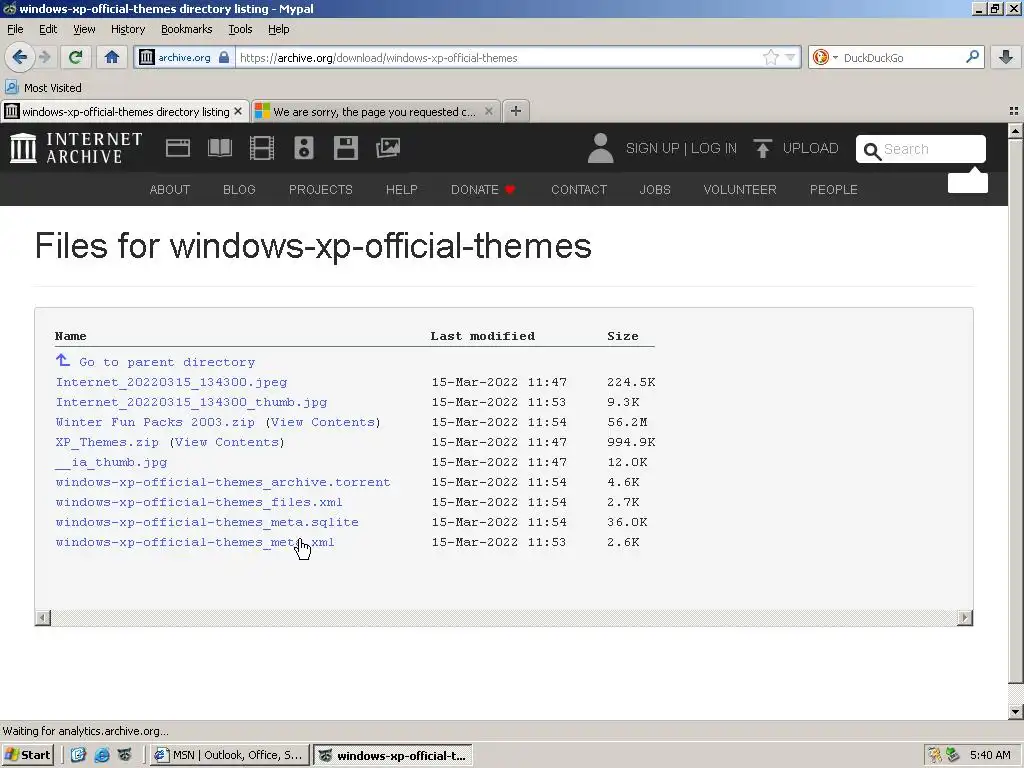The image size is (1024, 768).
Task: Click the padlock security icon in address bar
Action: tap(224, 57)
